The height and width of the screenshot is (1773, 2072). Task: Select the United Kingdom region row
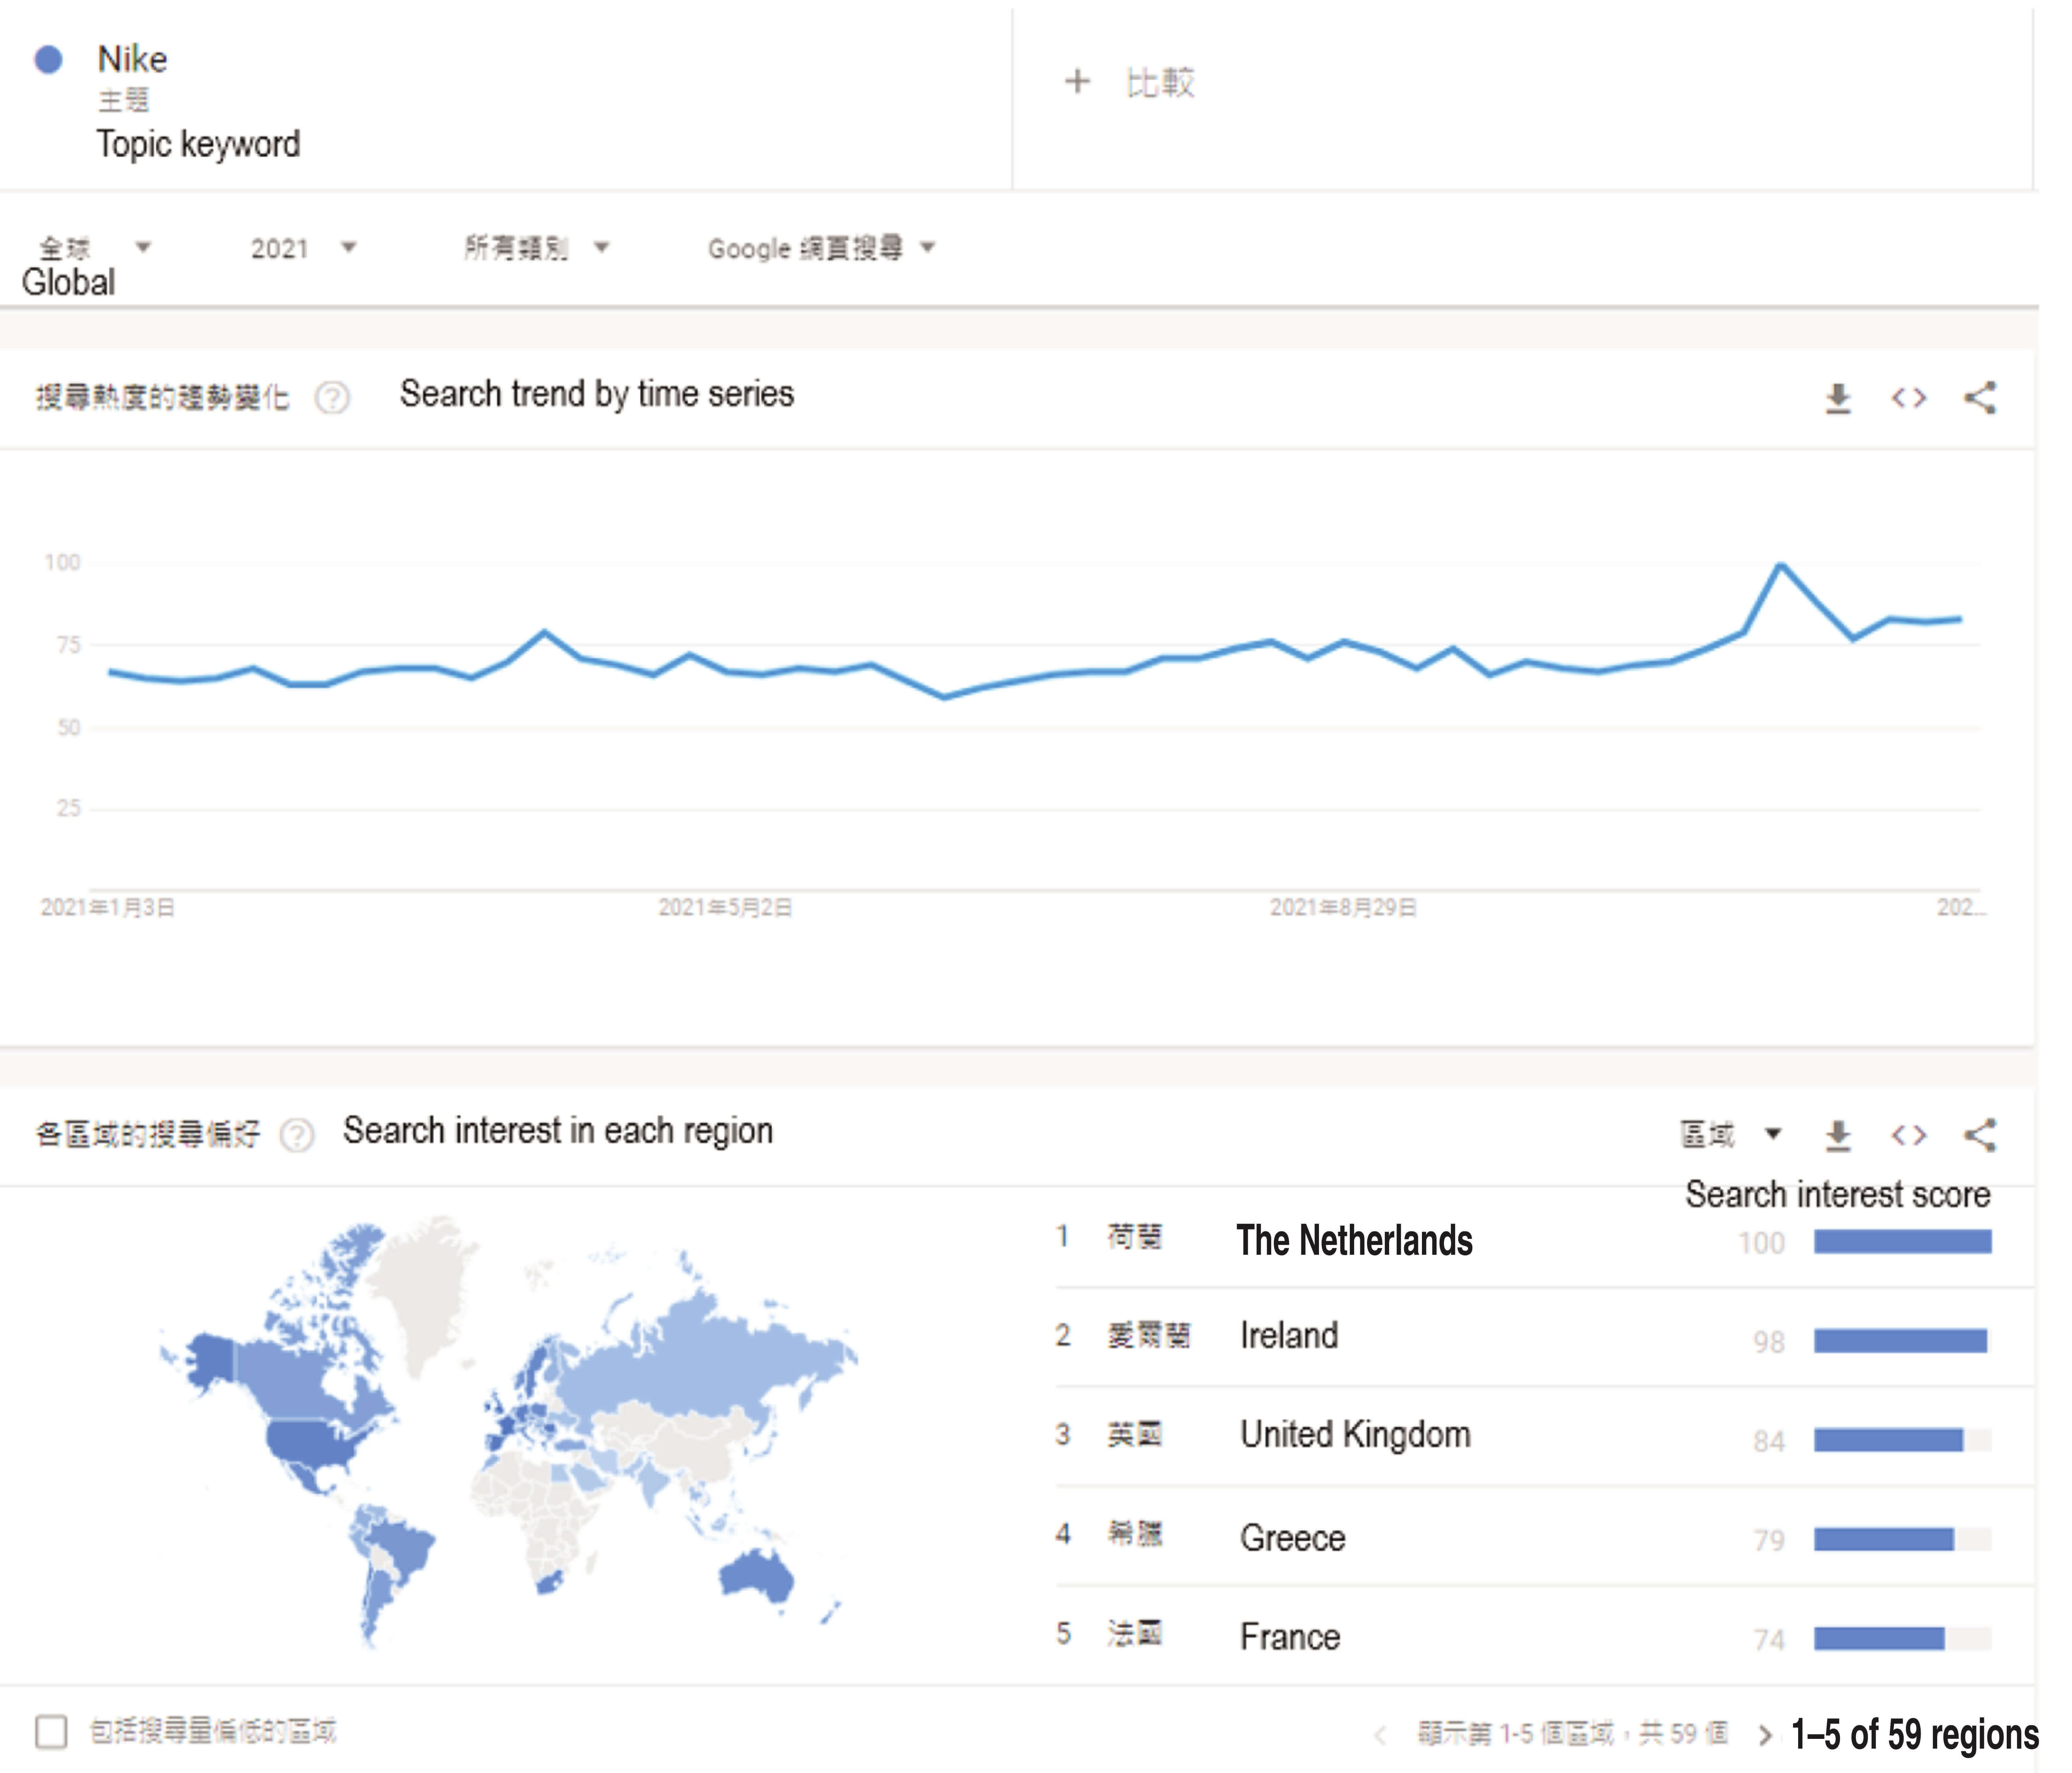click(1545, 1436)
